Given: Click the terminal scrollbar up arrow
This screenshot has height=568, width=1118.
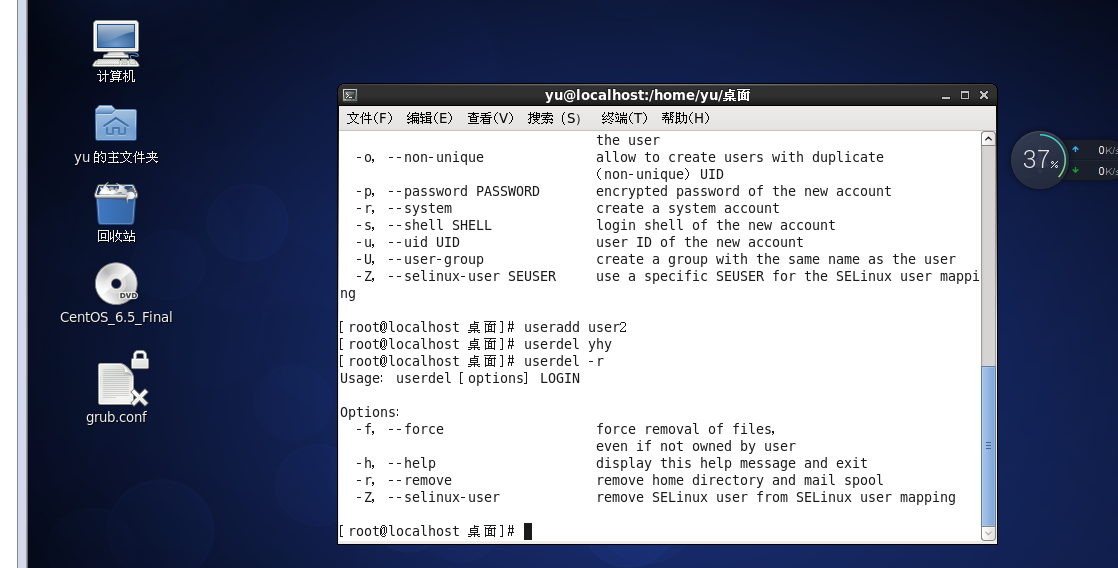Looking at the screenshot, I should (988, 139).
